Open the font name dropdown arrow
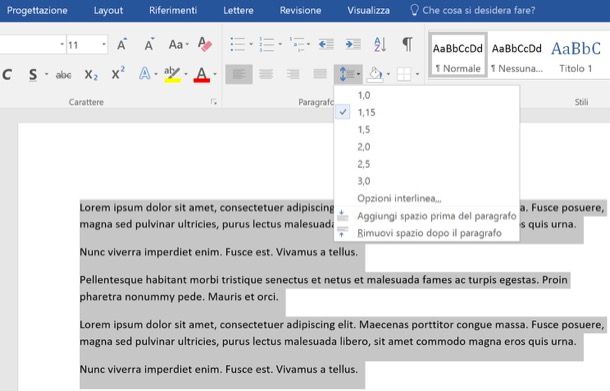Screen dimensions: 610x391 coord(62,44)
